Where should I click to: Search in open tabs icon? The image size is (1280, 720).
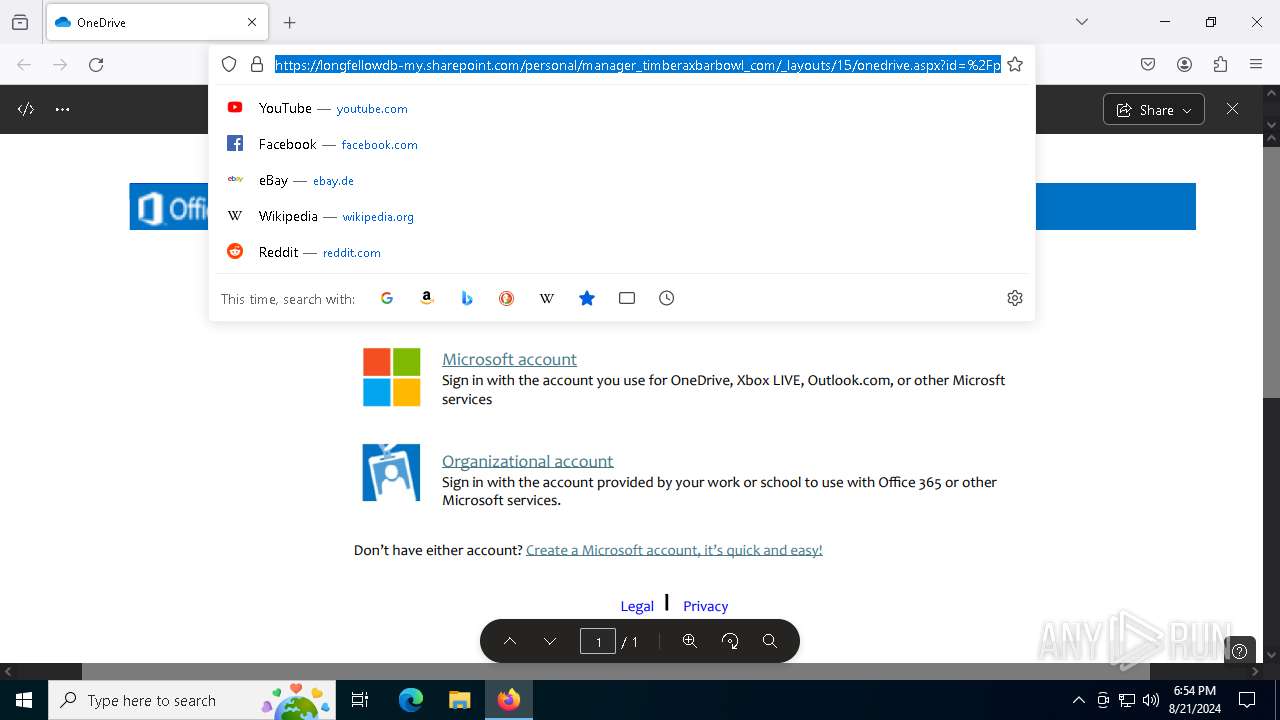[x=627, y=298]
